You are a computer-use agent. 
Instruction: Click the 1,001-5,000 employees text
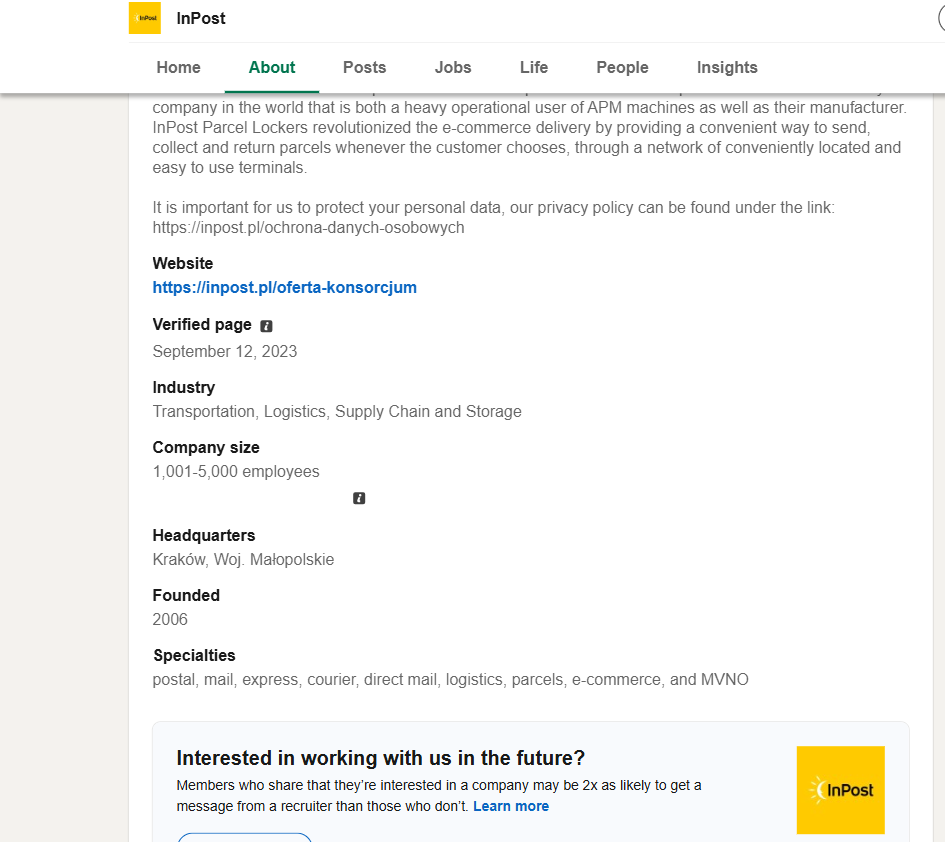click(x=236, y=472)
